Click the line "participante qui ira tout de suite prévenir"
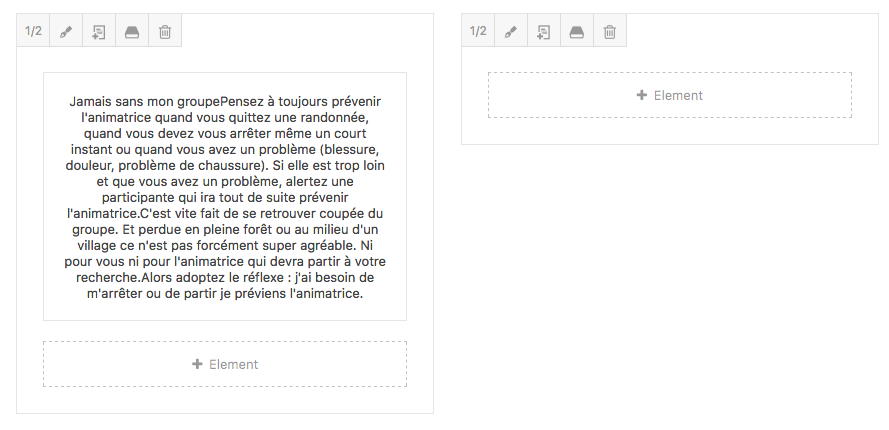Screen dimensions: 889x430 [x=225, y=197]
